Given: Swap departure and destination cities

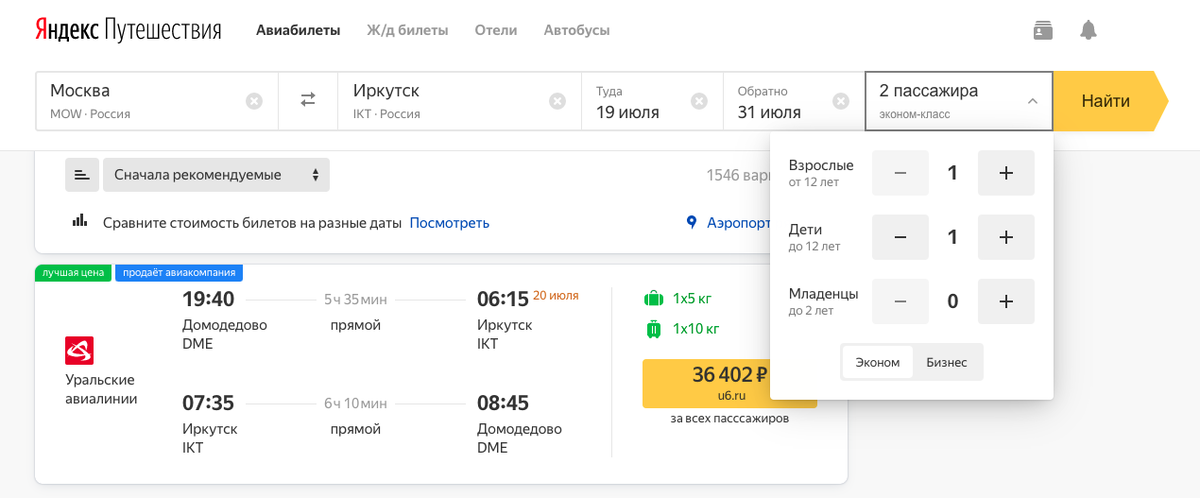Looking at the screenshot, I should pos(308,100).
